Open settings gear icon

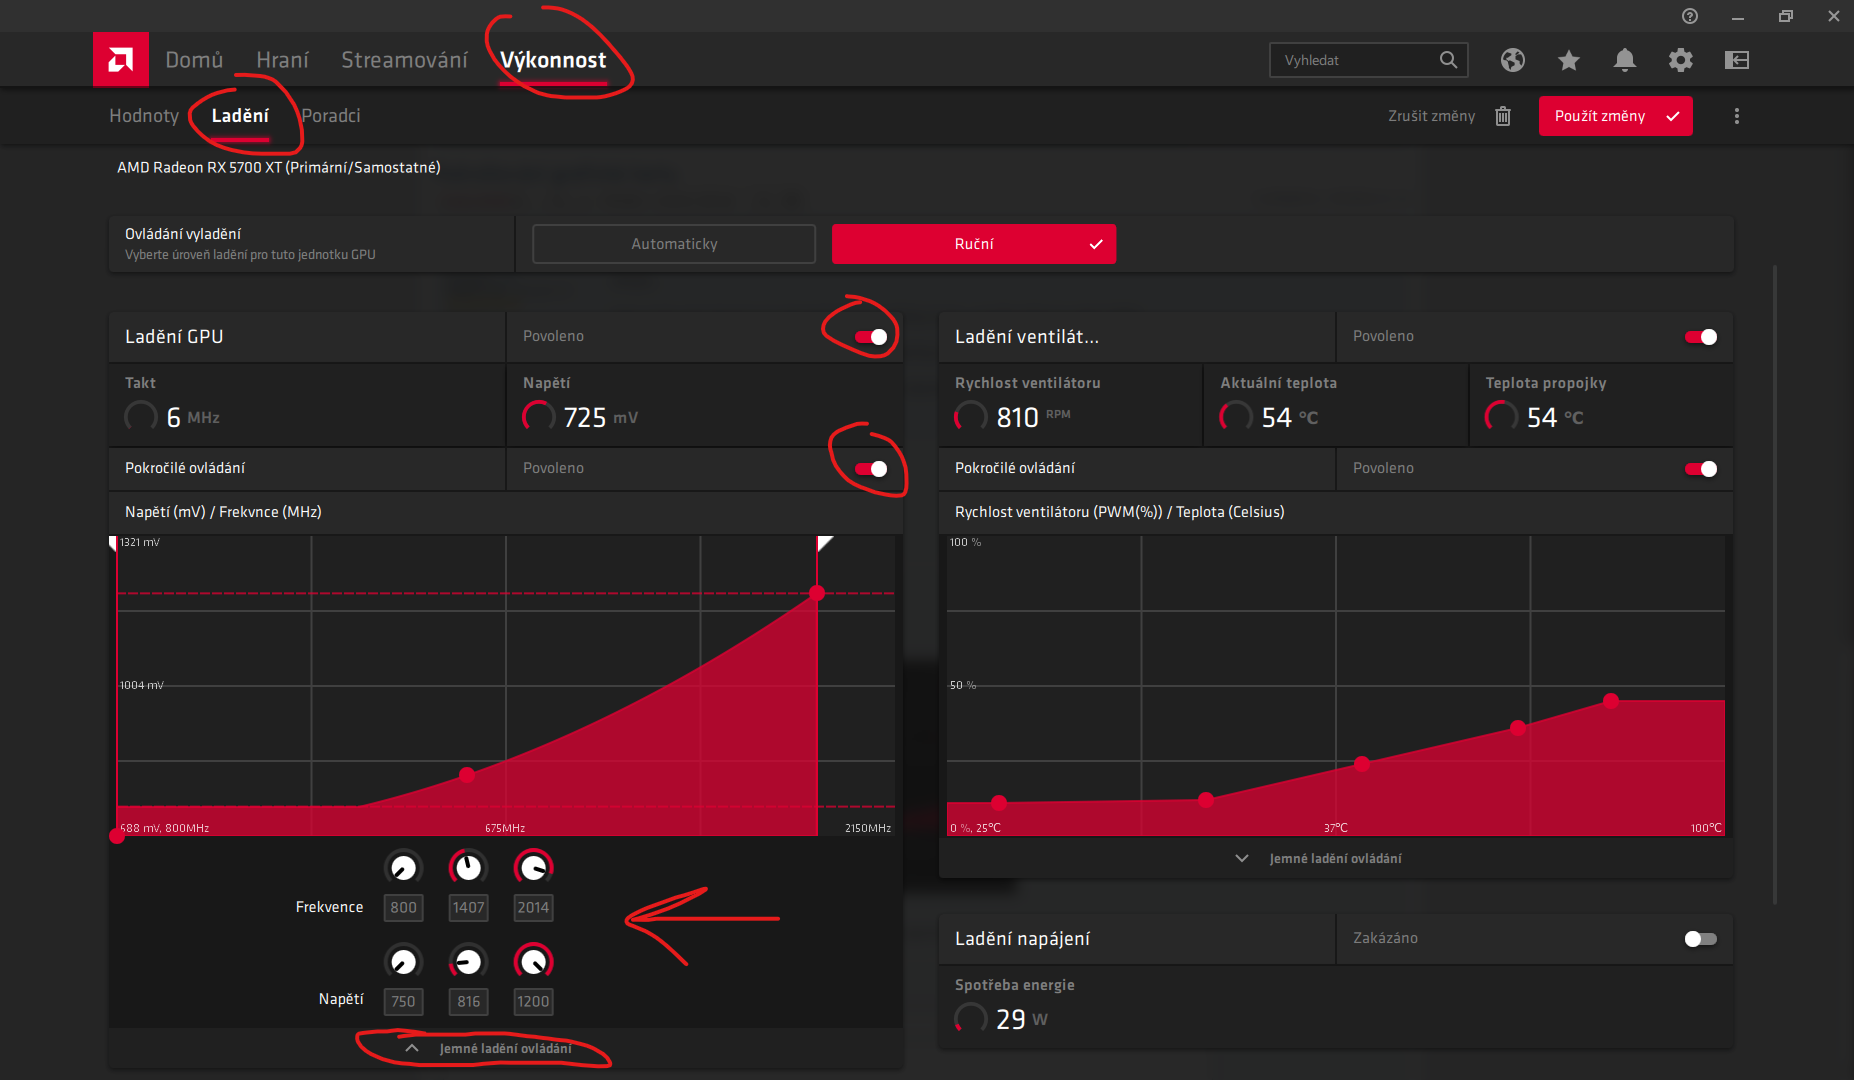(1681, 60)
